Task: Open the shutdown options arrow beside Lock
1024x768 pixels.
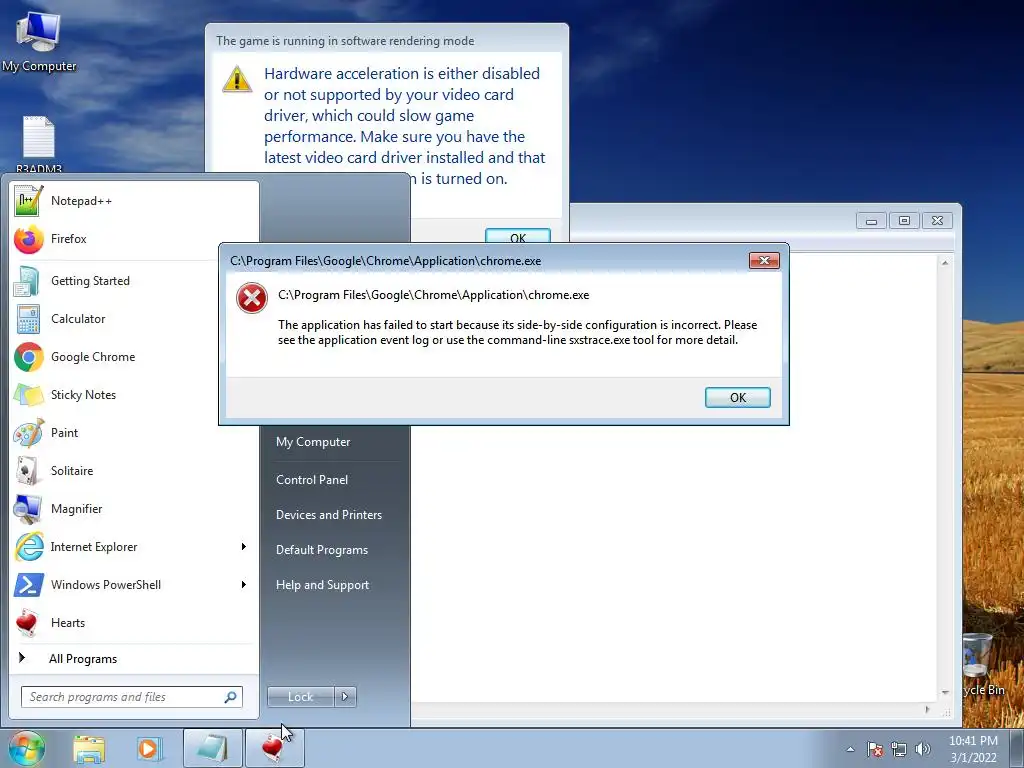Action: [345, 697]
